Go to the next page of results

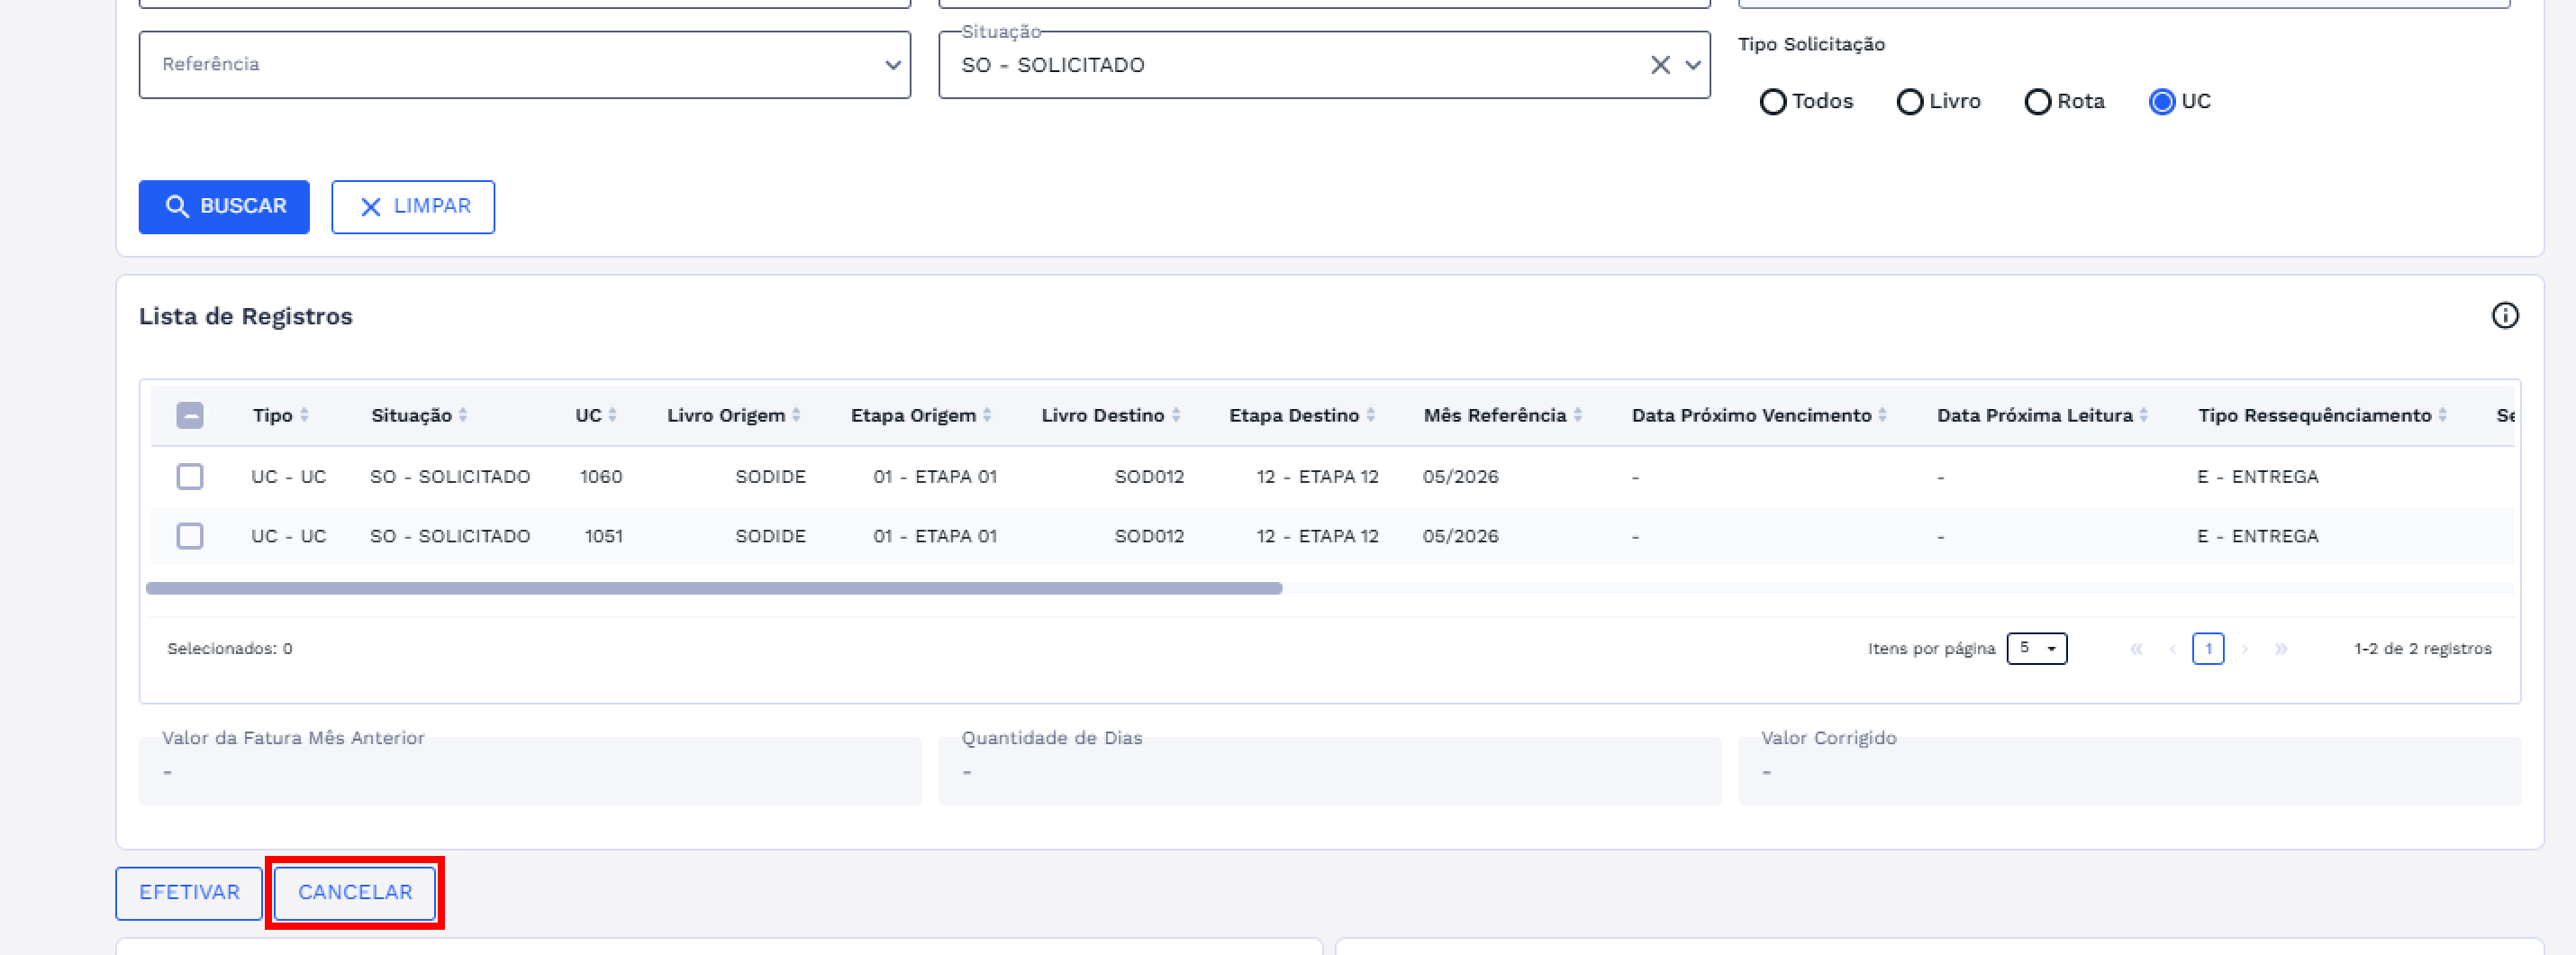[2245, 649]
